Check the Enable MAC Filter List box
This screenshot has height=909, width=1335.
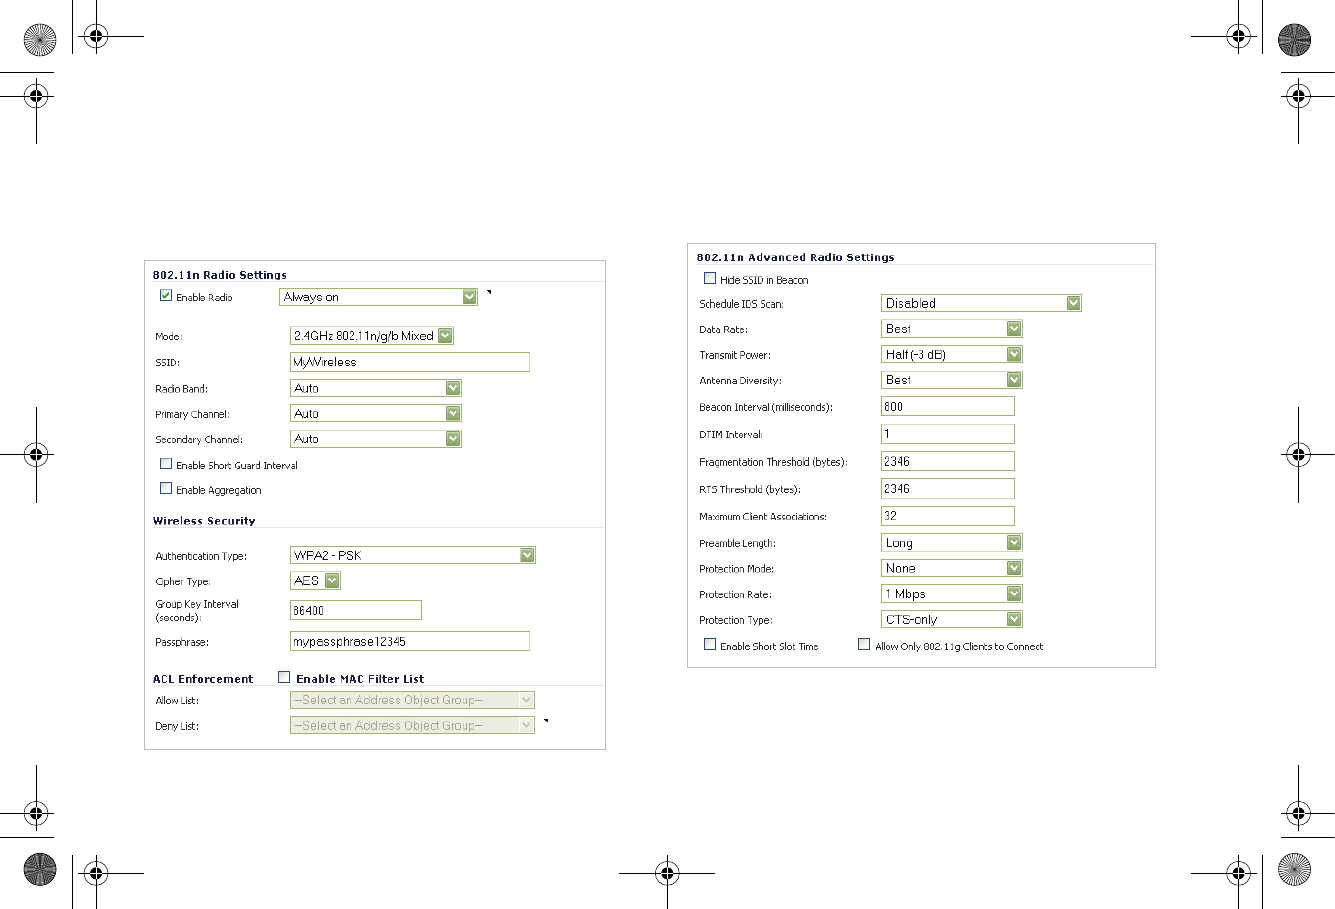(284, 677)
